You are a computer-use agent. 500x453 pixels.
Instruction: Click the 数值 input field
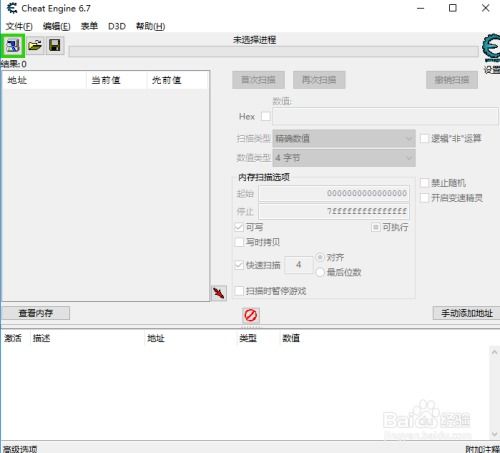pyautogui.click(x=386, y=116)
